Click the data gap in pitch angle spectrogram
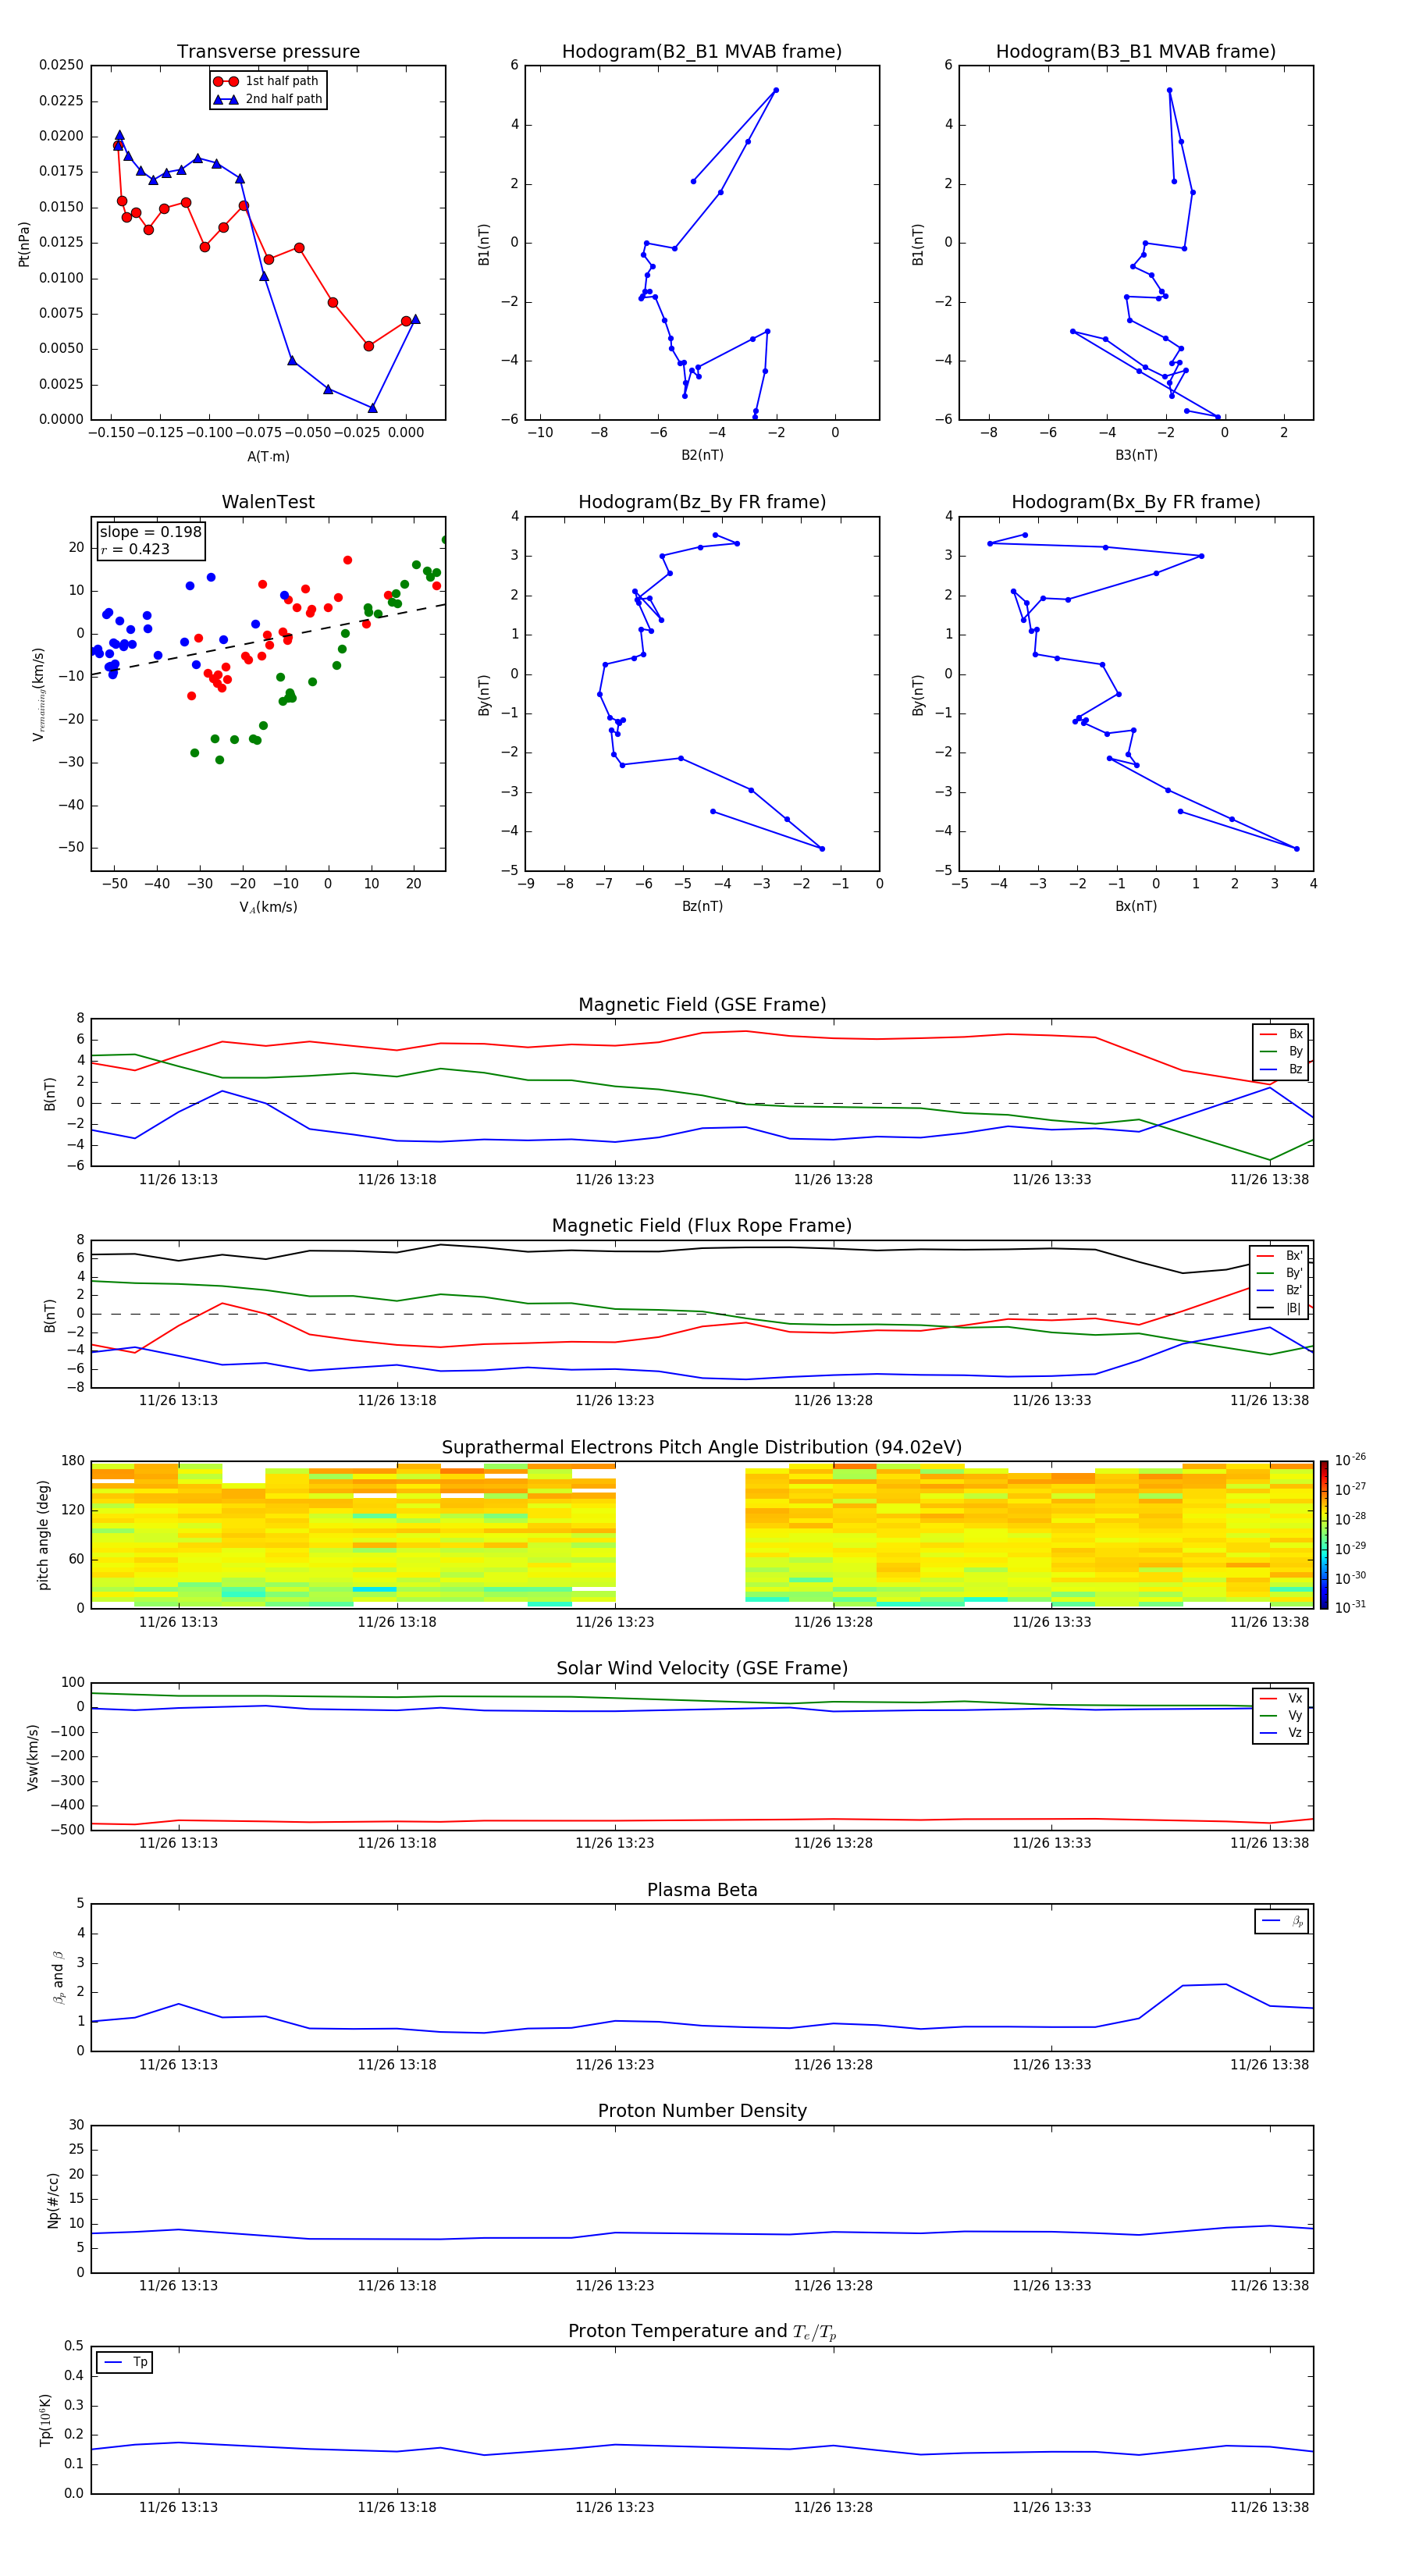Viewport: 1405px width, 2576px height. click(680, 1534)
